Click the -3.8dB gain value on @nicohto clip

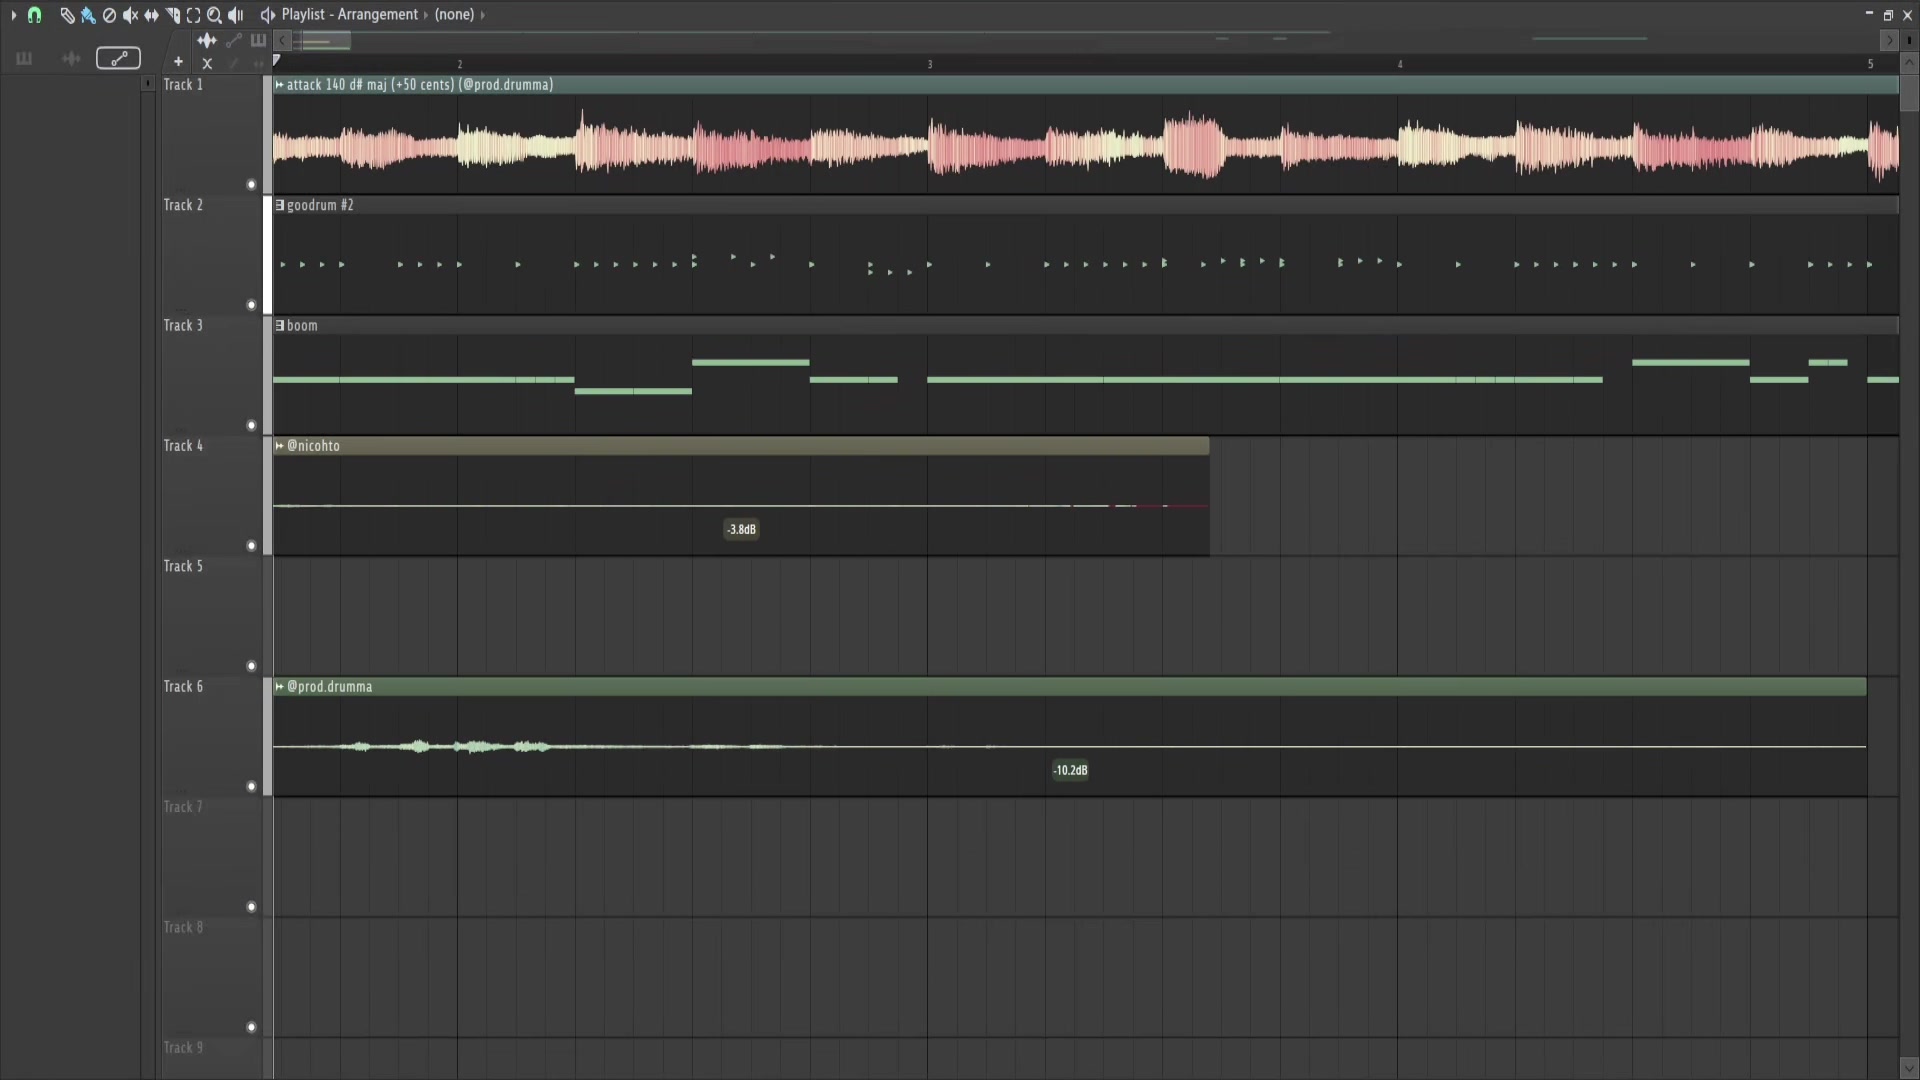(741, 529)
